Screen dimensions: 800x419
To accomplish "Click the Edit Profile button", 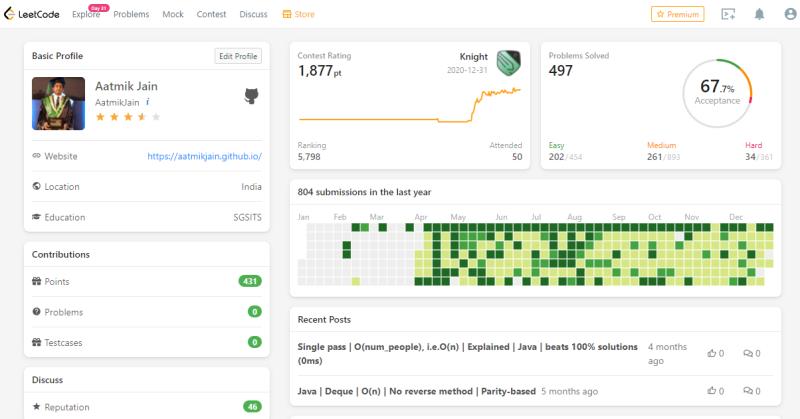I will point(239,56).
